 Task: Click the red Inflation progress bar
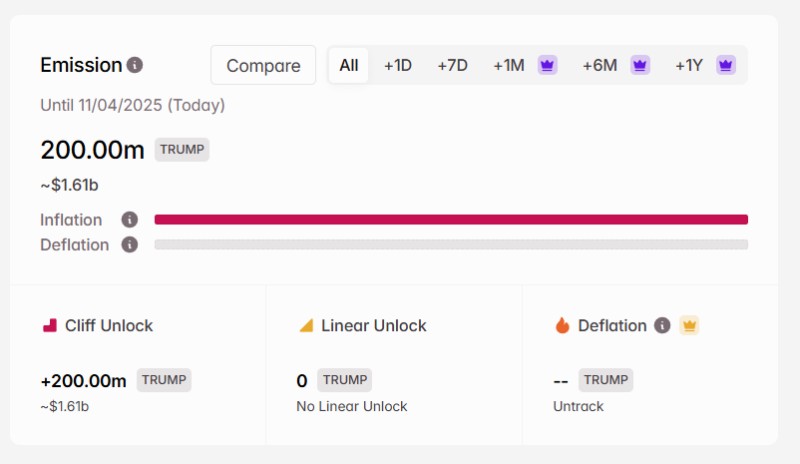pos(450,220)
